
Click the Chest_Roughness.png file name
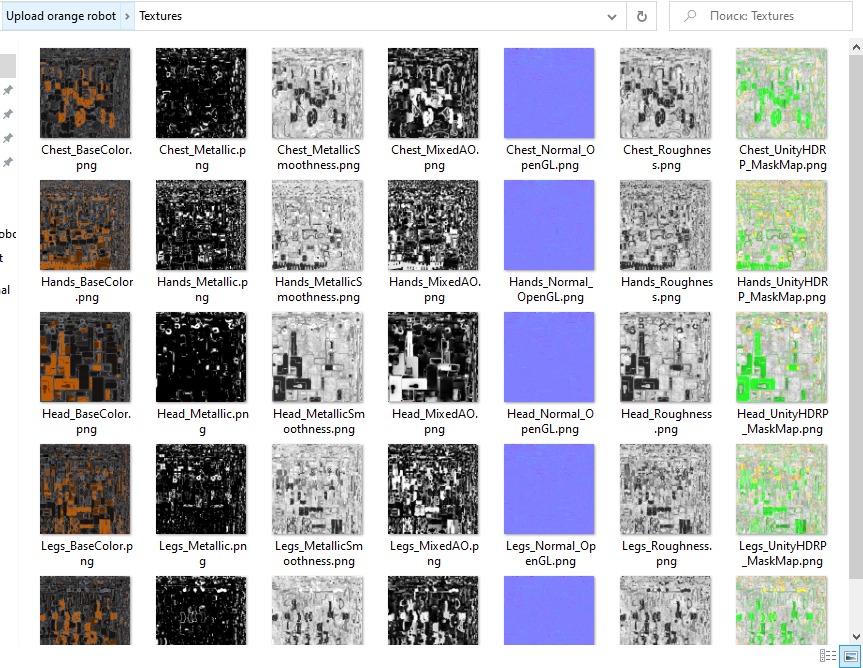coord(667,157)
